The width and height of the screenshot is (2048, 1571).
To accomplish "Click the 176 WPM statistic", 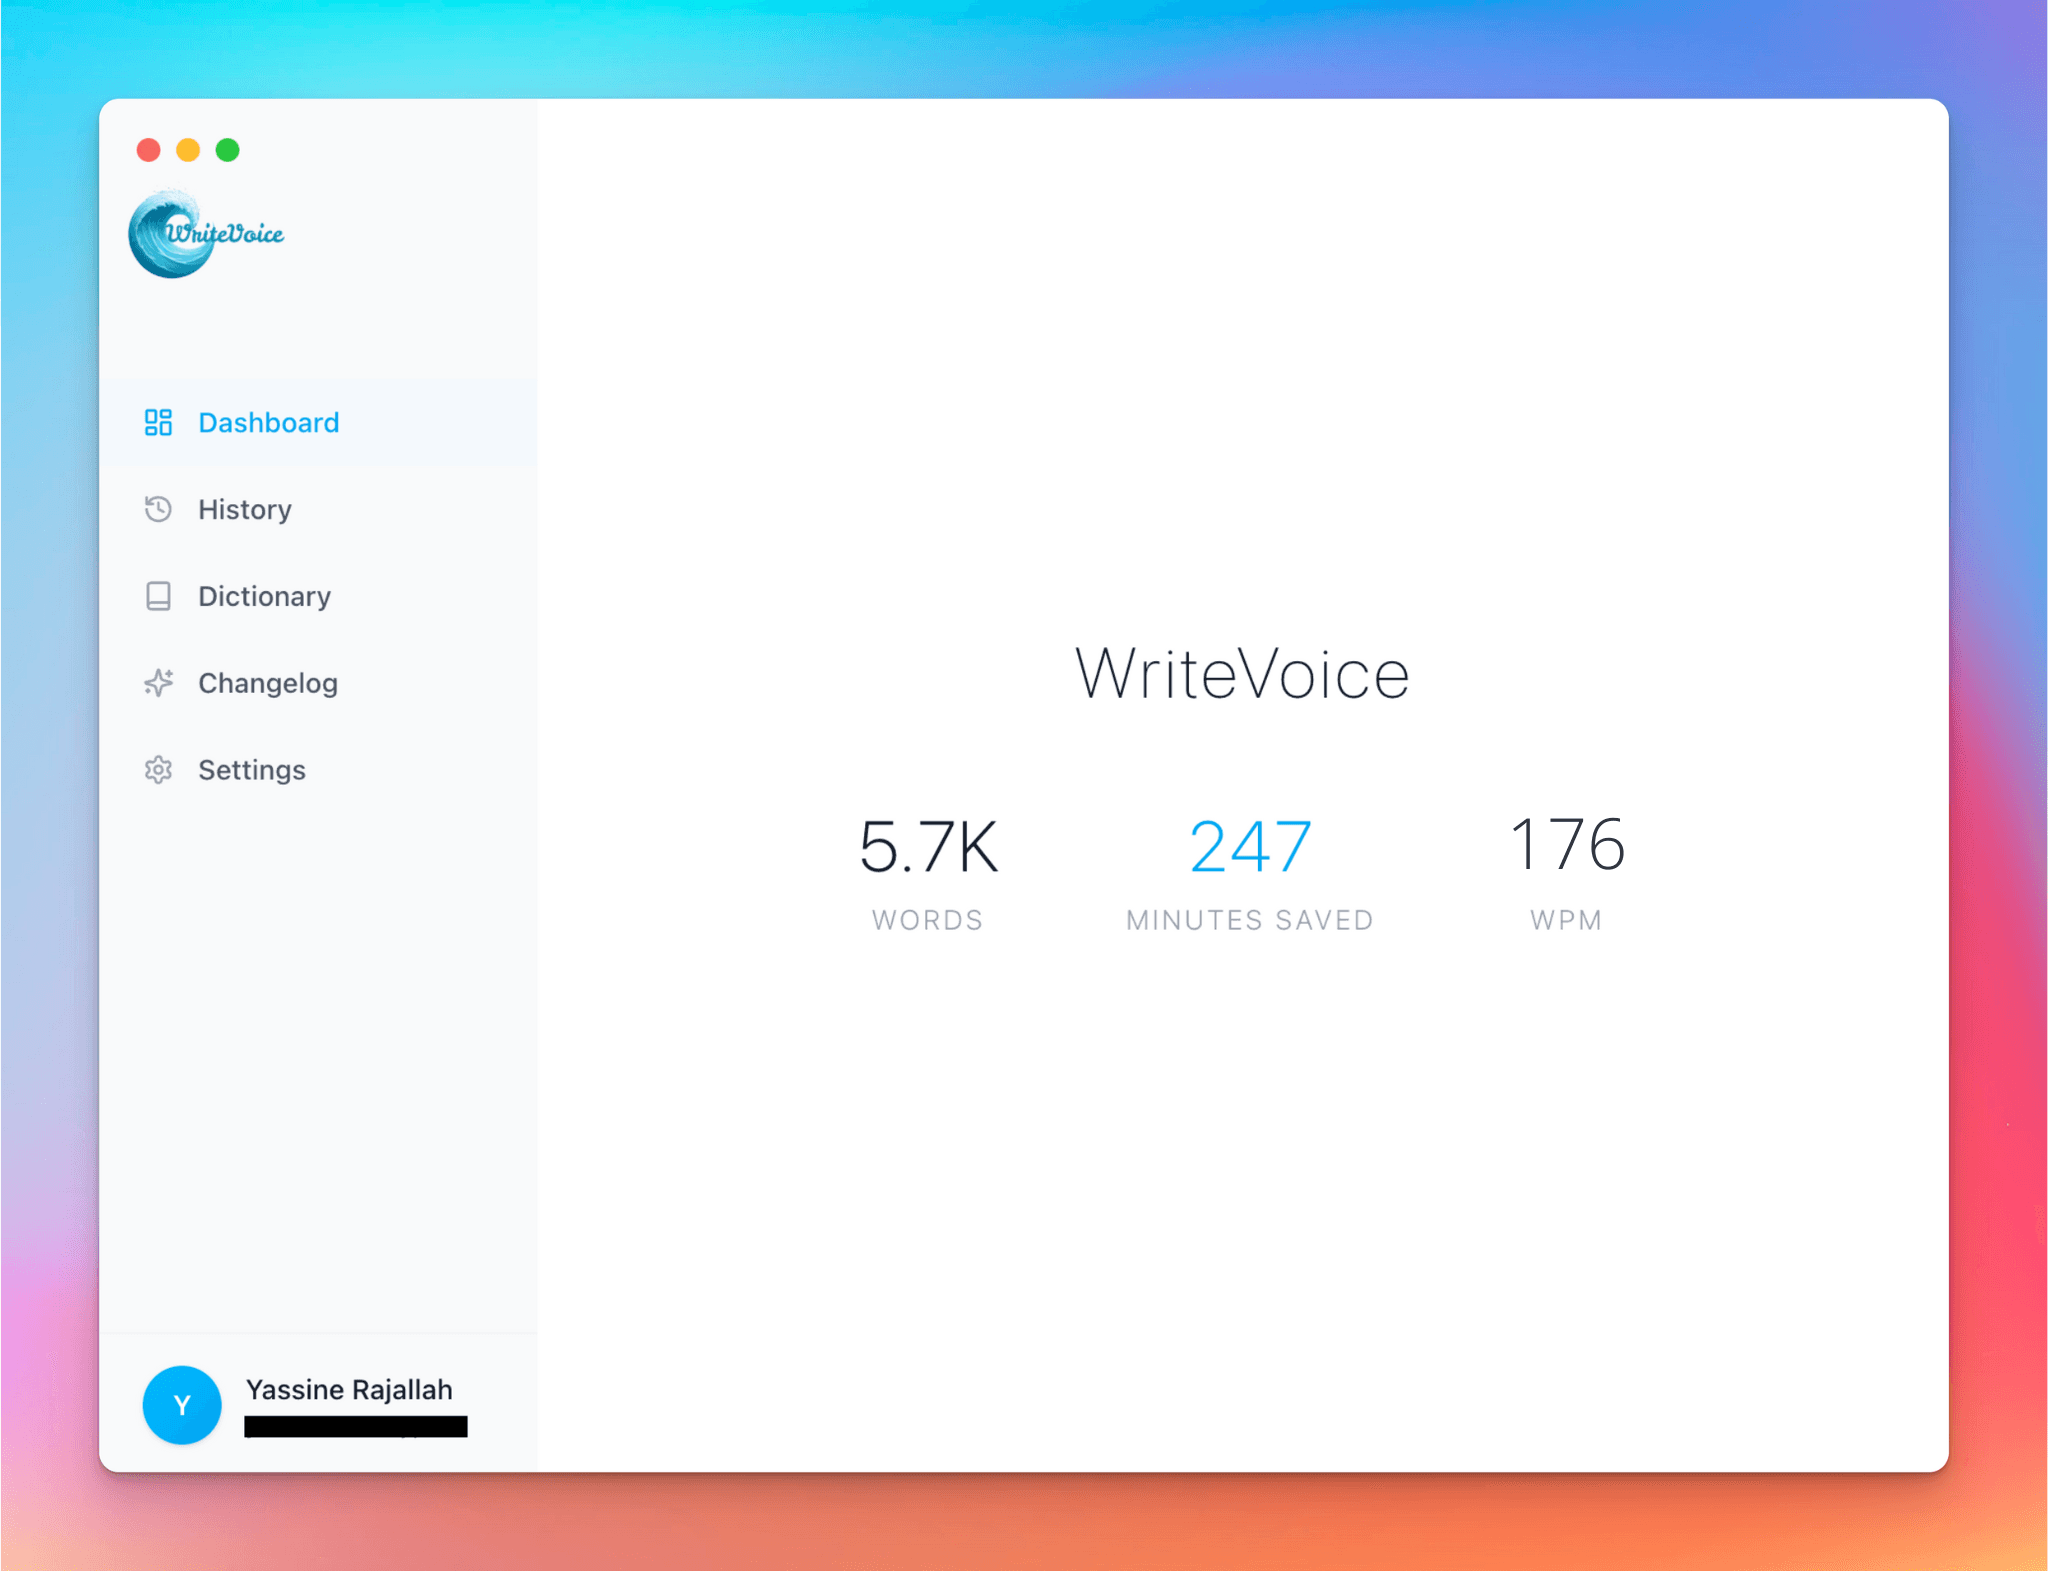I will coord(1566,845).
